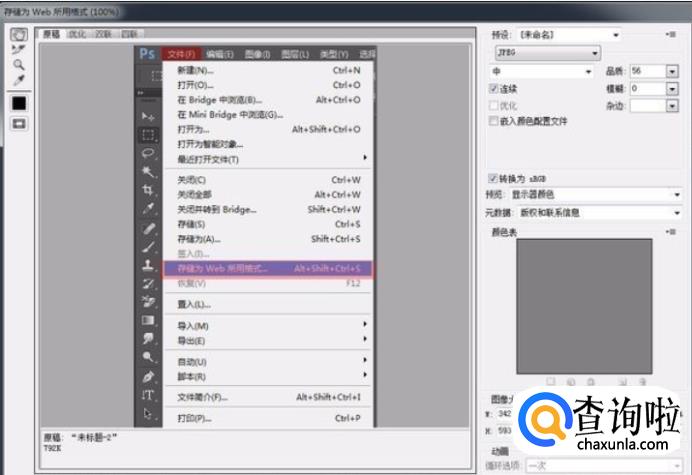Open the 杂边 matte color dropdown arrow

pos(672,106)
